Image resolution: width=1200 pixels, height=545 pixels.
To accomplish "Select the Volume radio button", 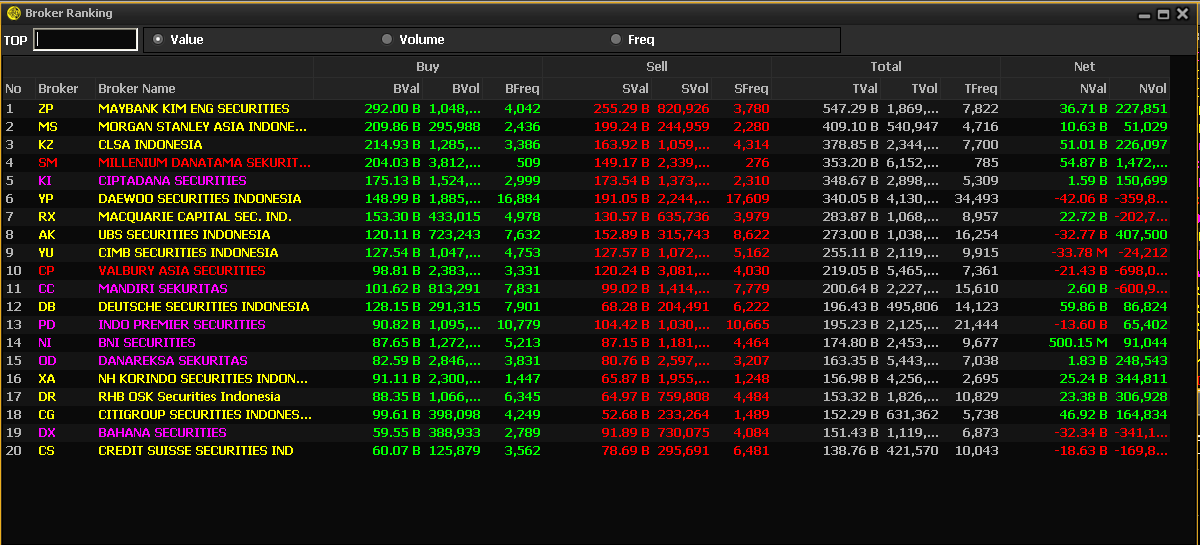I will click(387, 39).
